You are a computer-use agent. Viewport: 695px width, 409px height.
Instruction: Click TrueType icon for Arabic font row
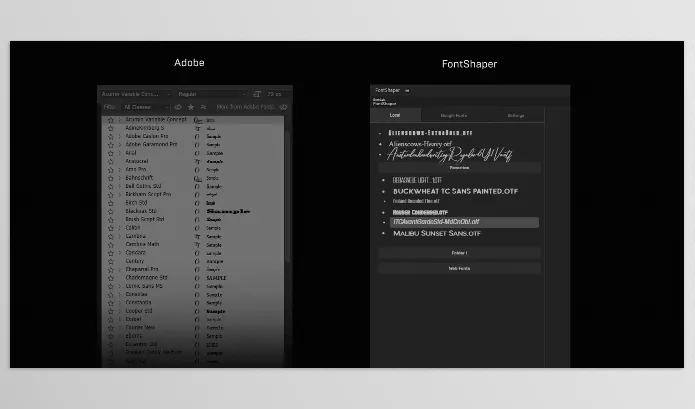pos(197,161)
